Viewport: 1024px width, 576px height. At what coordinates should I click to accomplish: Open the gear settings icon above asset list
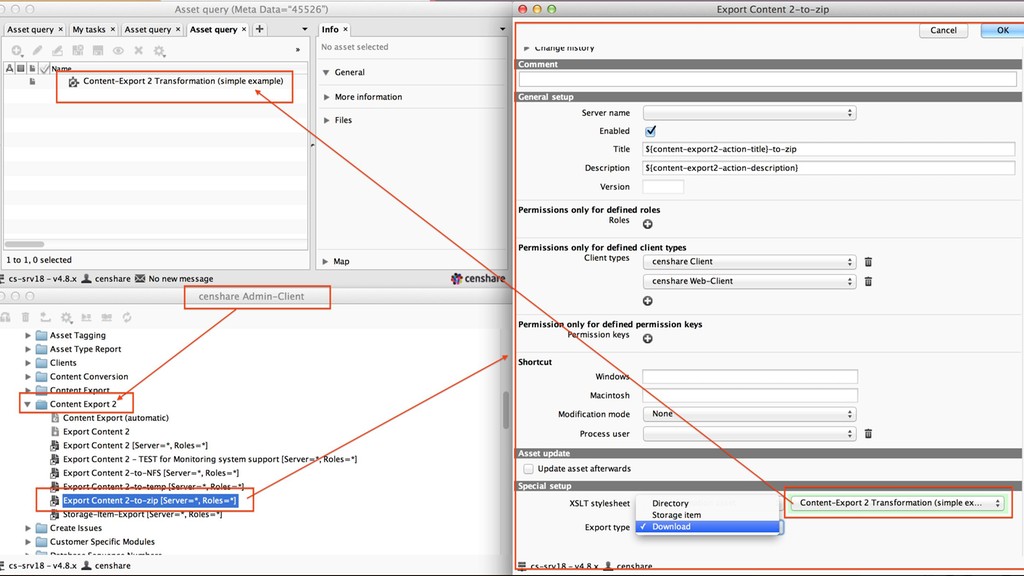[x=159, y=50]
